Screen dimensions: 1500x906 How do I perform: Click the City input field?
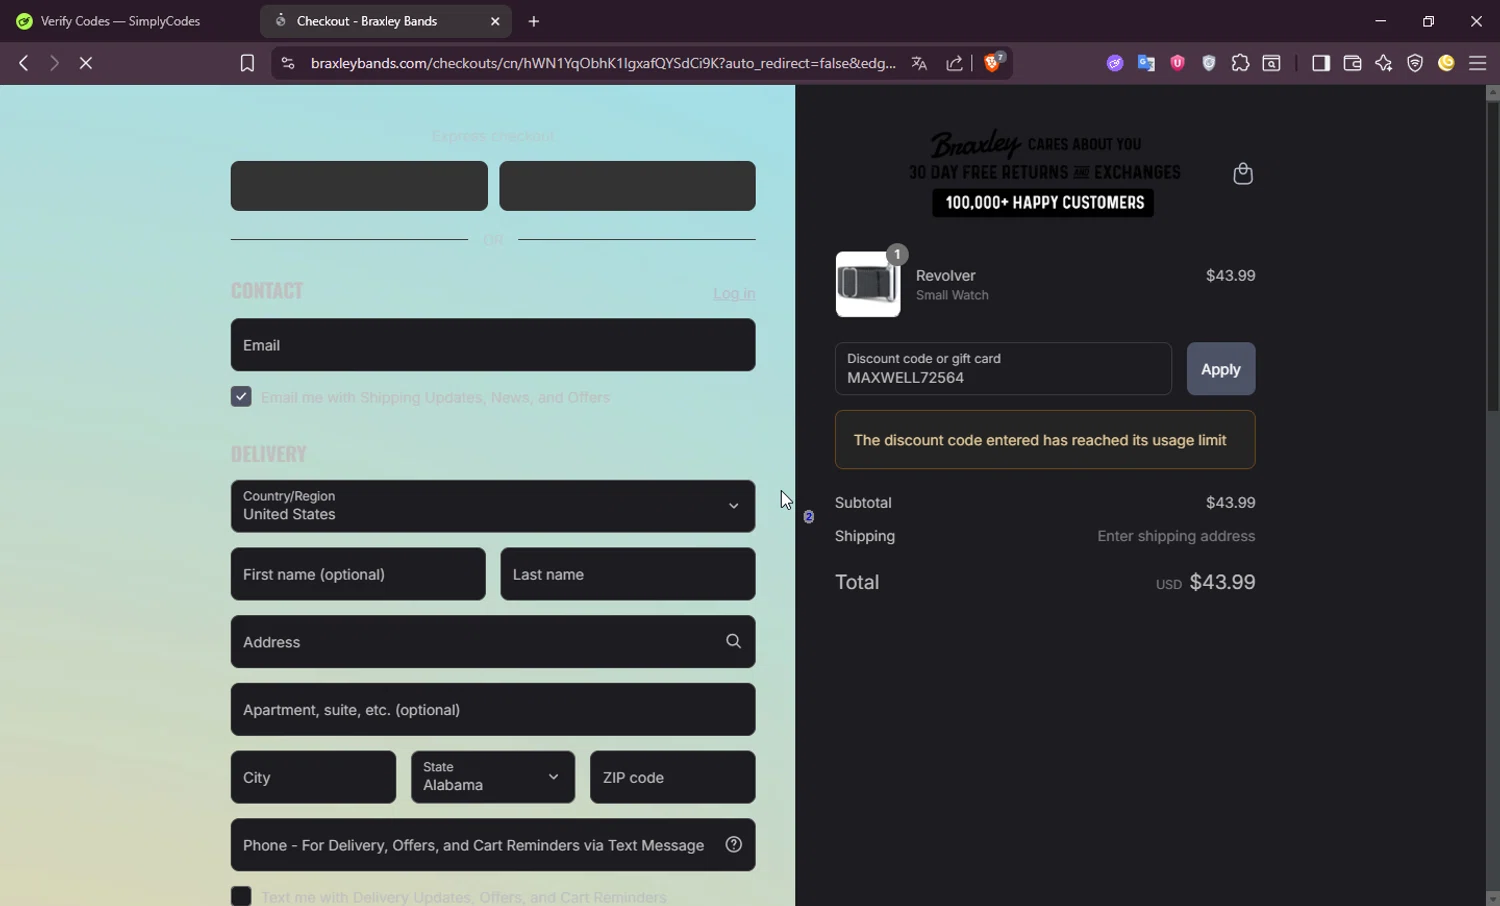pos(313,777)
